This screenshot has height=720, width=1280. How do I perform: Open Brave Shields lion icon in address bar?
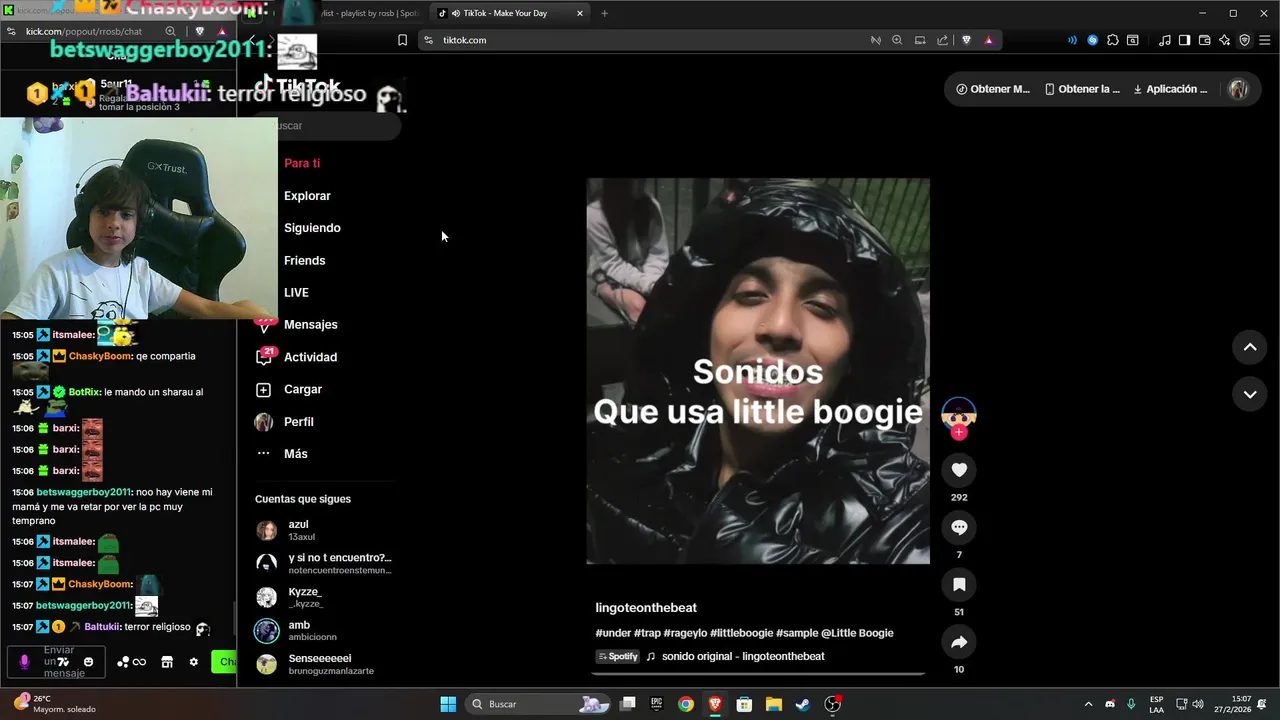[966, 40]
